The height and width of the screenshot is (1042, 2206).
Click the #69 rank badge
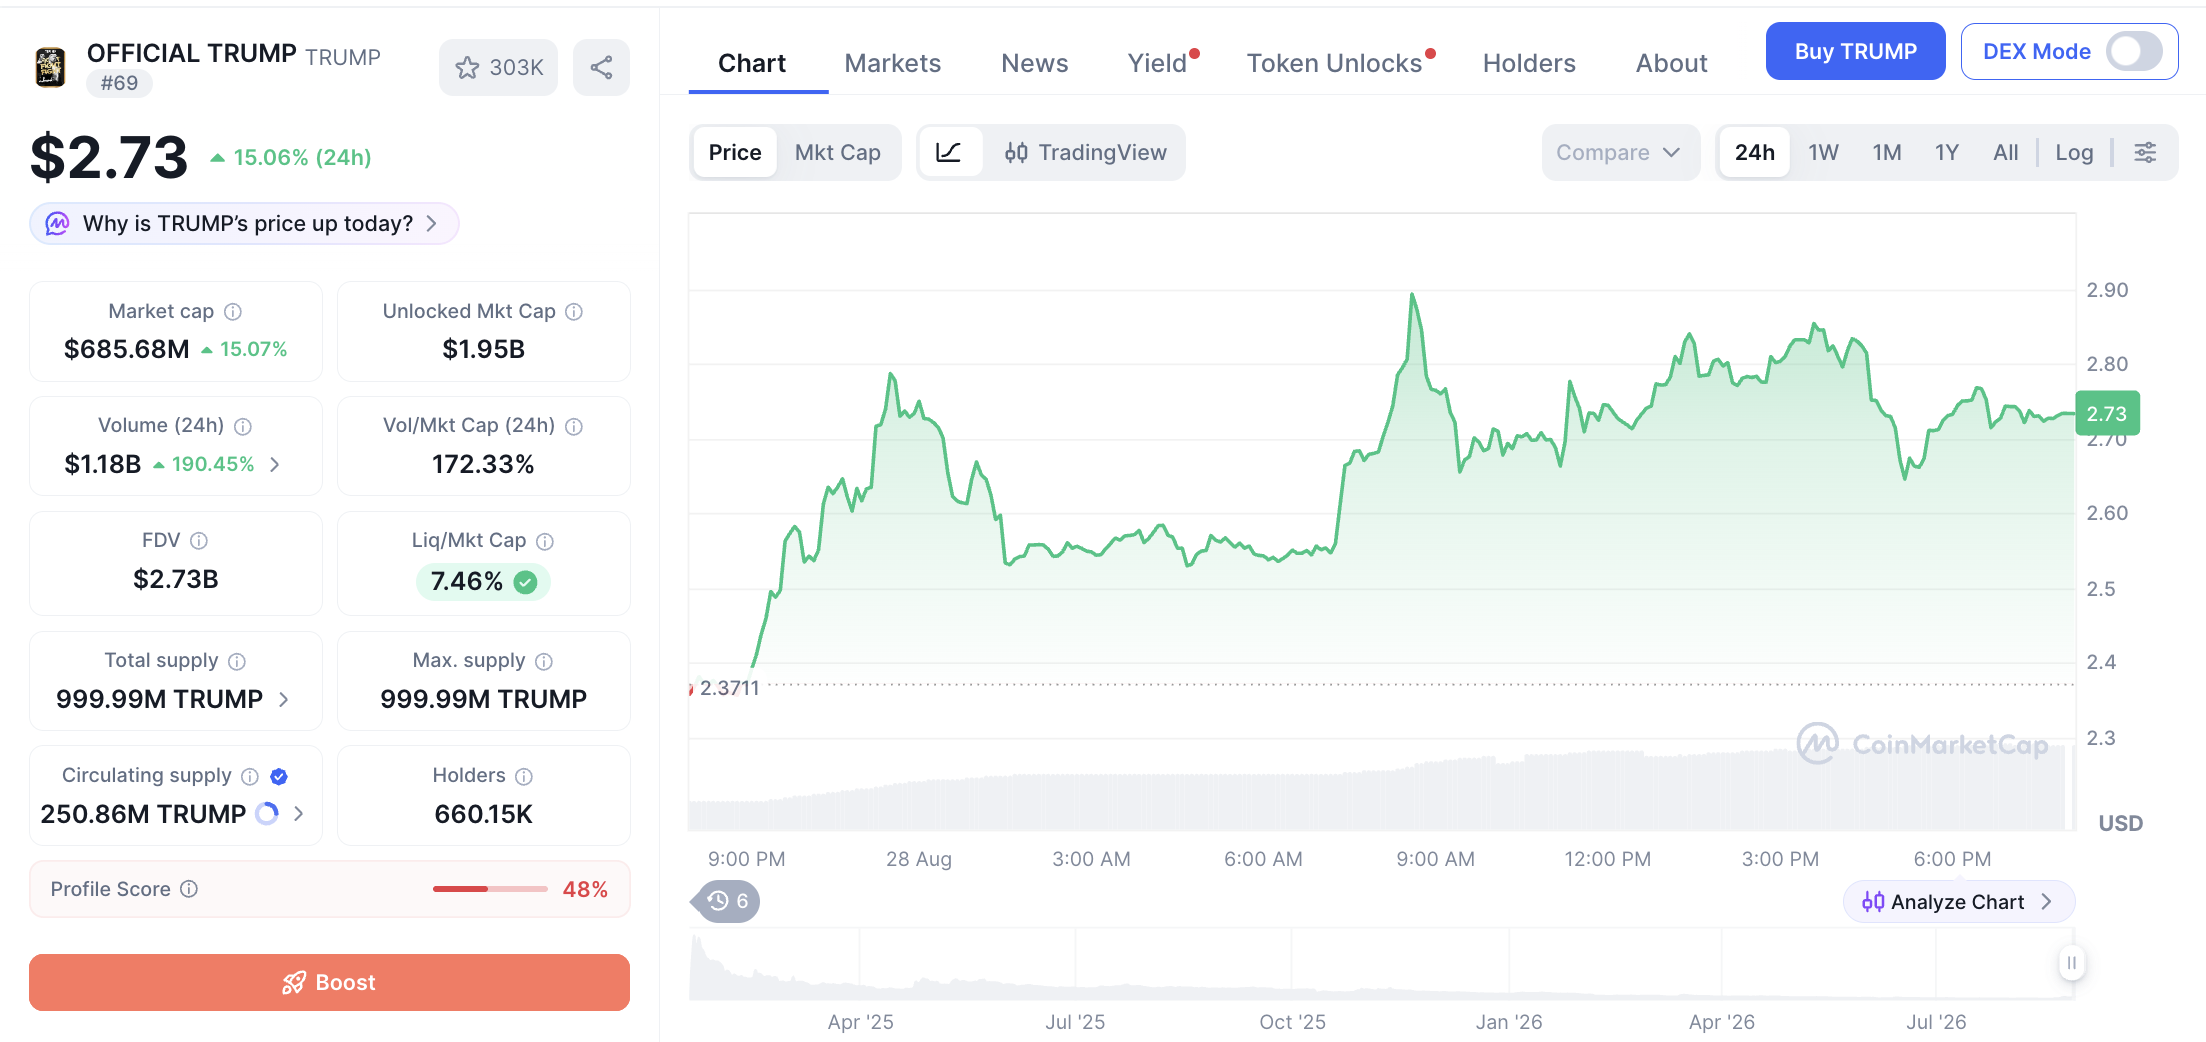pos(119,83)
